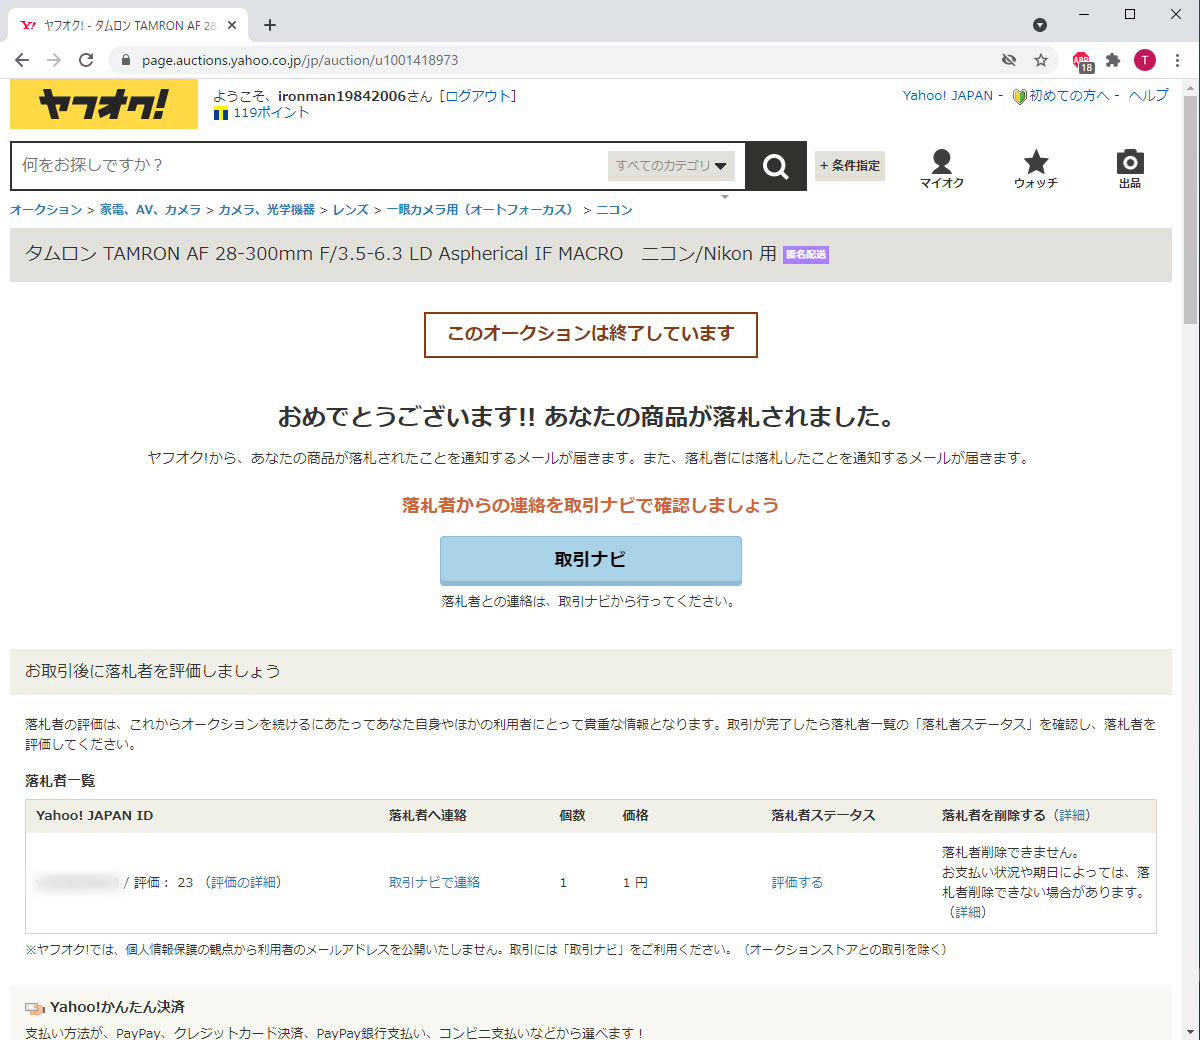Open the browser extensions puzzle icon
1200x1040 pixels.
(1113, 60)
